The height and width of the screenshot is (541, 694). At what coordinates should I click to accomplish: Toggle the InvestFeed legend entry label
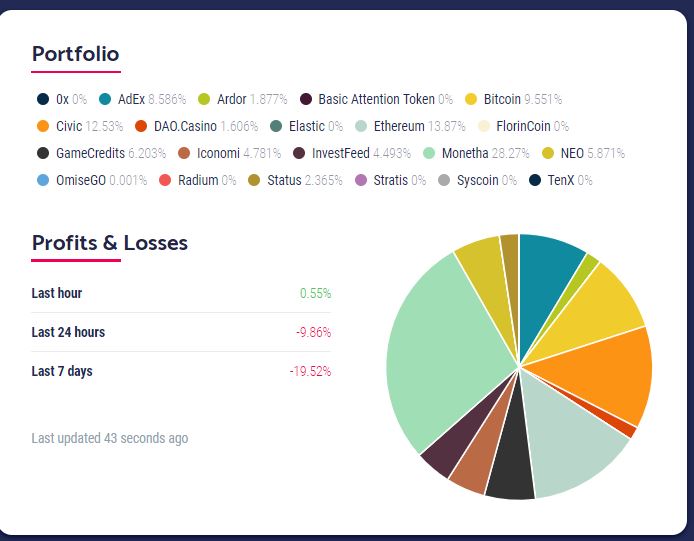point(341,153)
